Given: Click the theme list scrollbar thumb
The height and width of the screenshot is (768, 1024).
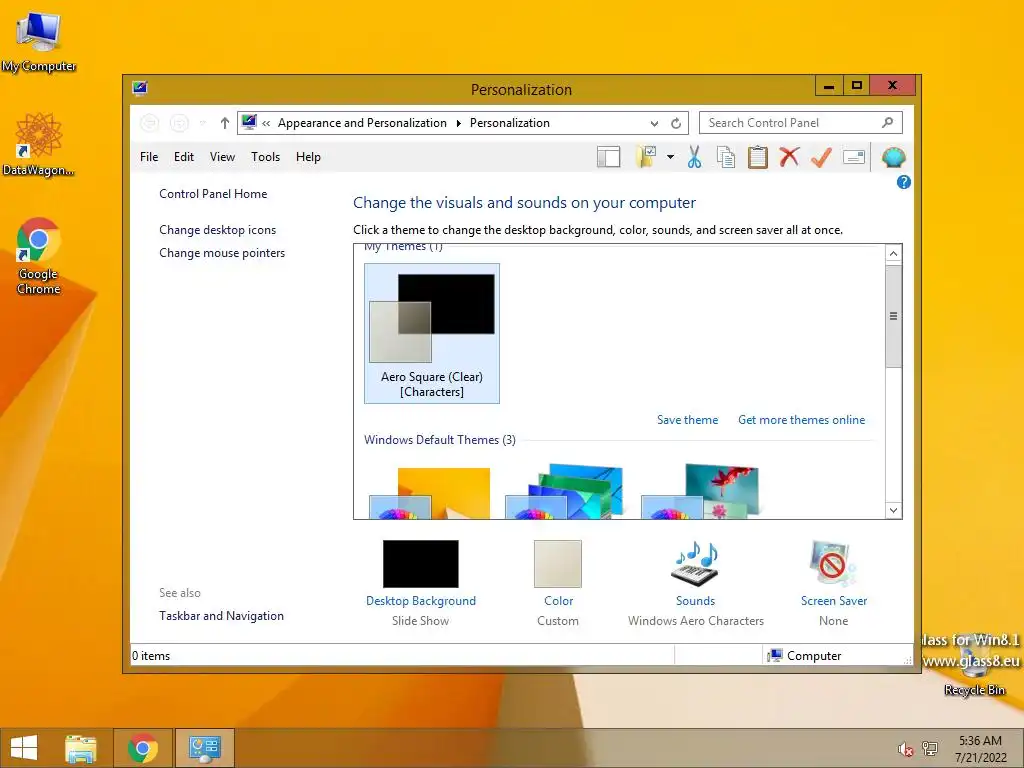Looking at the screenshot, I should click(x=893, y=316).
